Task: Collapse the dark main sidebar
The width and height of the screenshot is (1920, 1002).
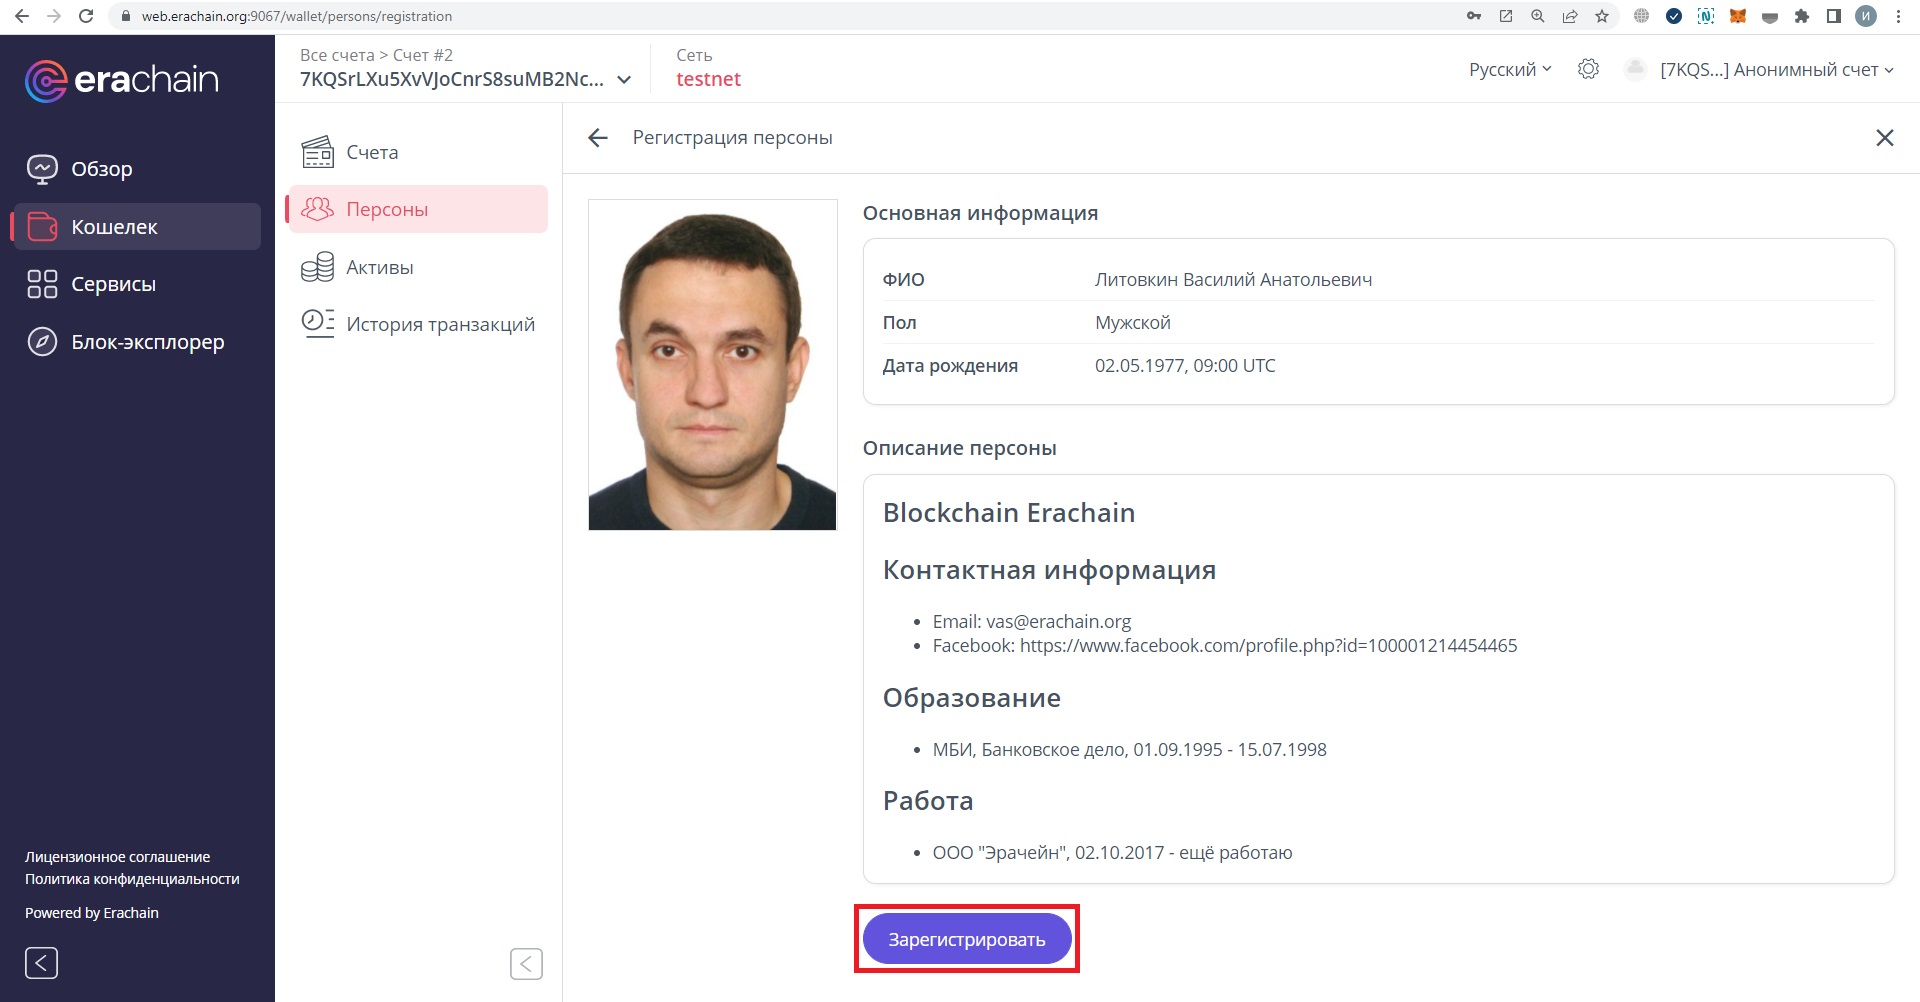Action: [41, 963]
